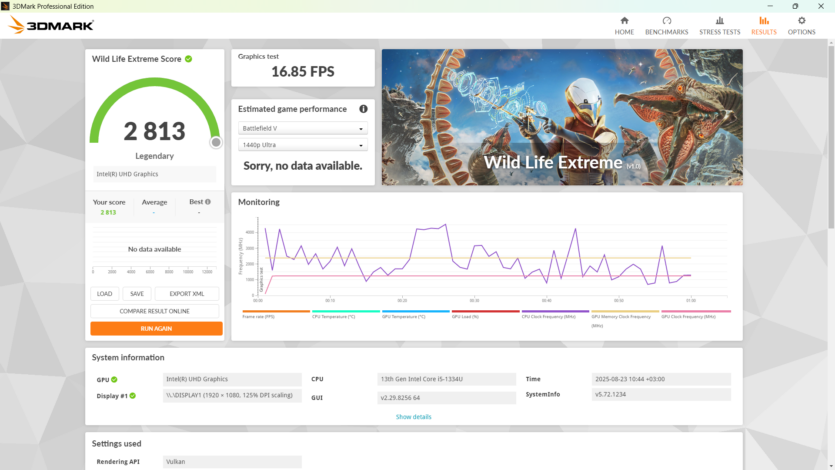Open the Home section

624,26
